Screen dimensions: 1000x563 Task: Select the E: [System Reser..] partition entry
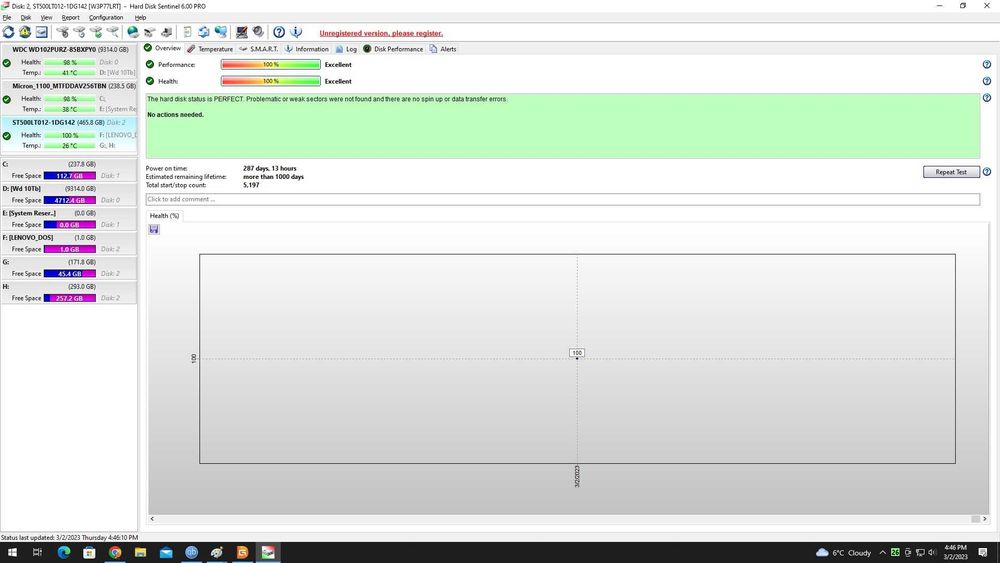point(69,219)
